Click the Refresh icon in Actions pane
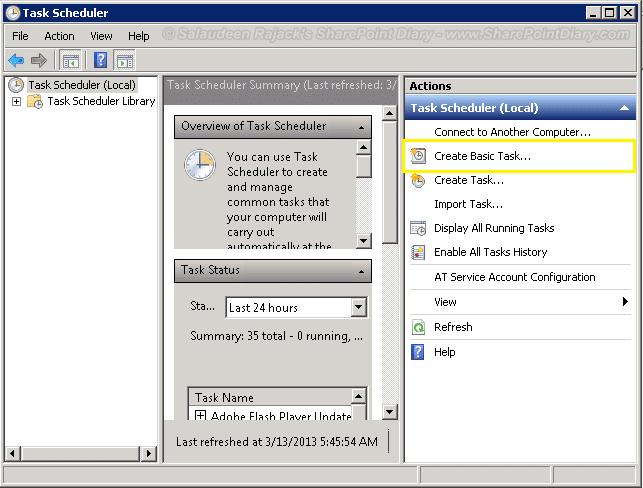Viewport: 643px width, 488px height. (x=418, y=327)
